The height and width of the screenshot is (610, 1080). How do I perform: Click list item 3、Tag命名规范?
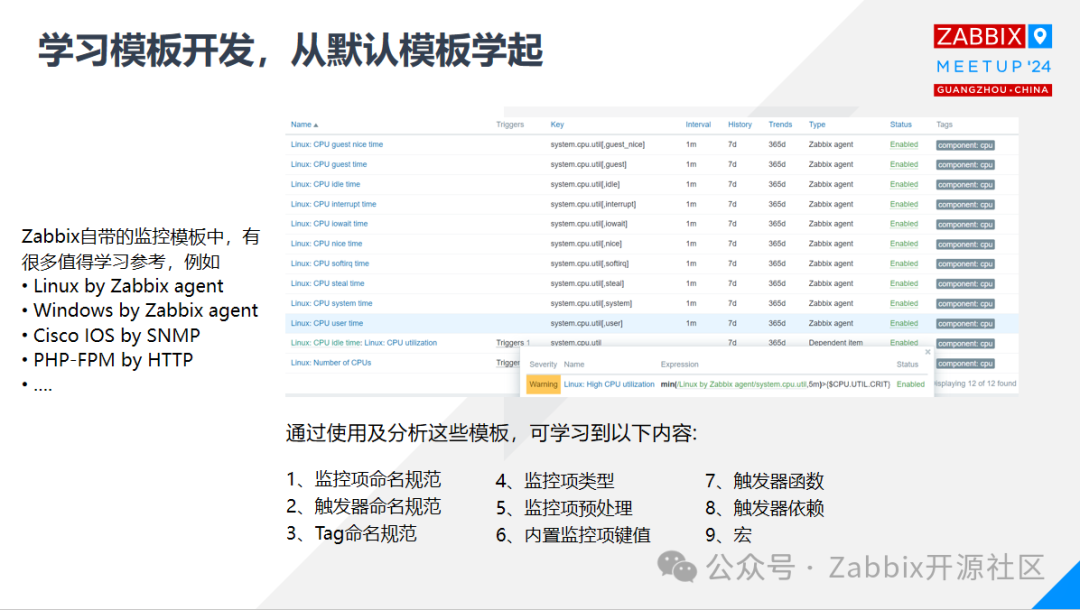[351, 534]
